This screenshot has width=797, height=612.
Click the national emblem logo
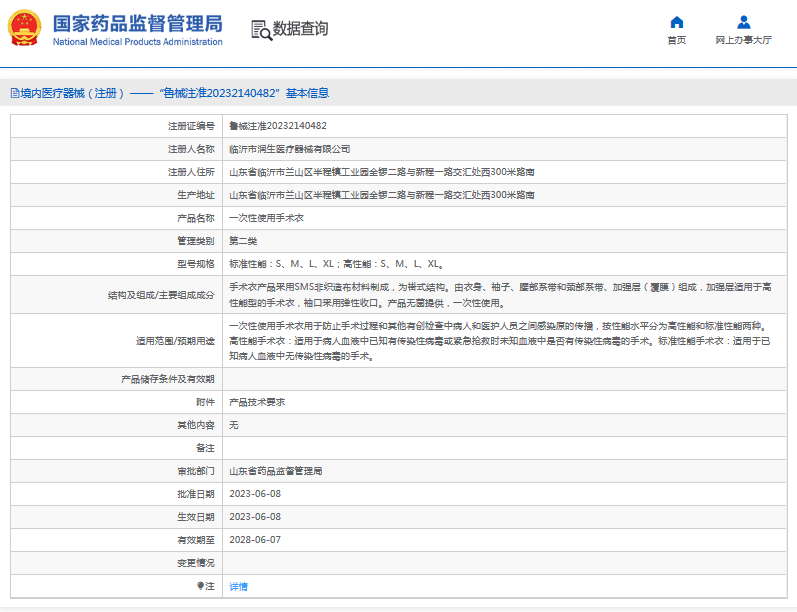click(x=24, y=27)
